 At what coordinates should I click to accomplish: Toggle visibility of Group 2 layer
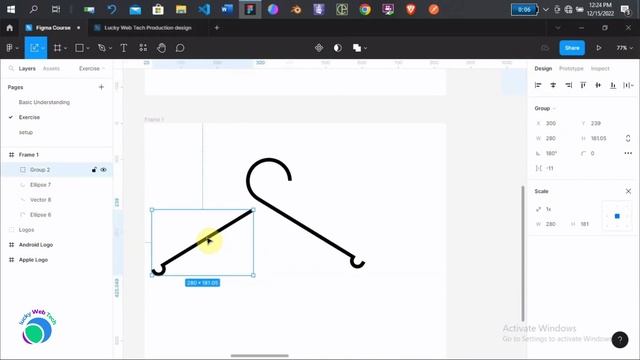tap(104, 170)
